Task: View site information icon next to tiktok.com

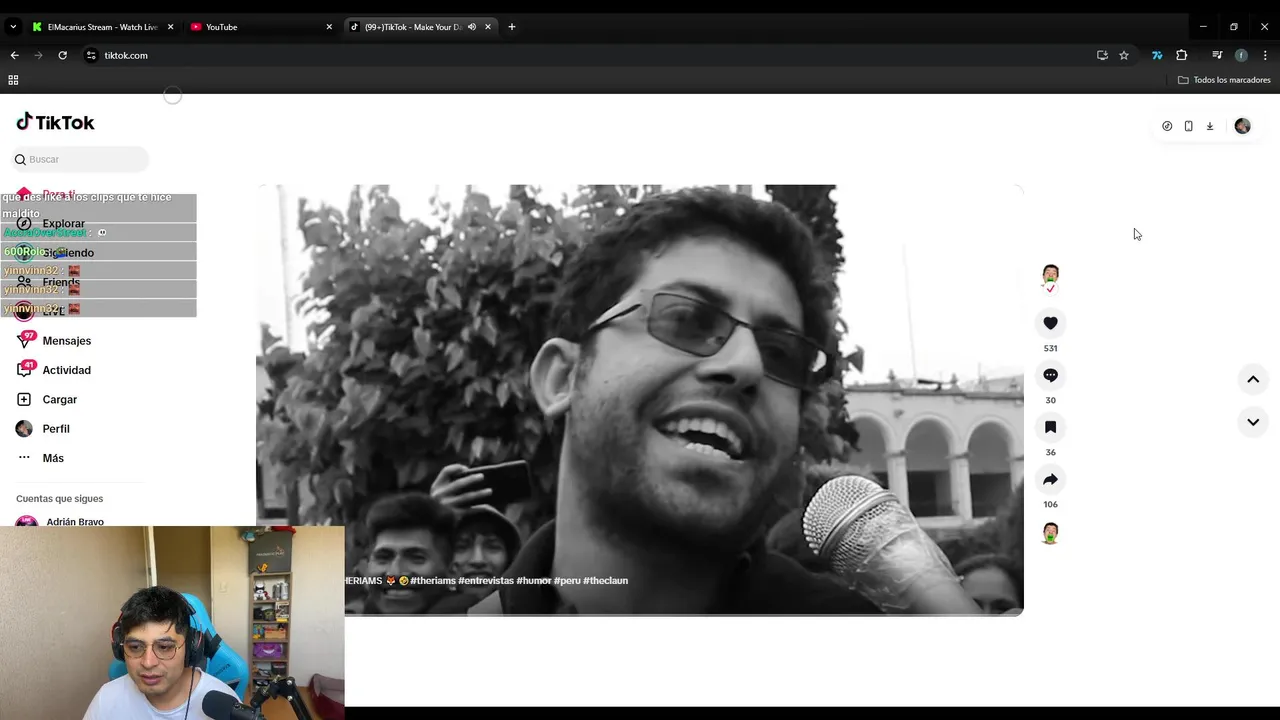Action: (x=91, y=55)
